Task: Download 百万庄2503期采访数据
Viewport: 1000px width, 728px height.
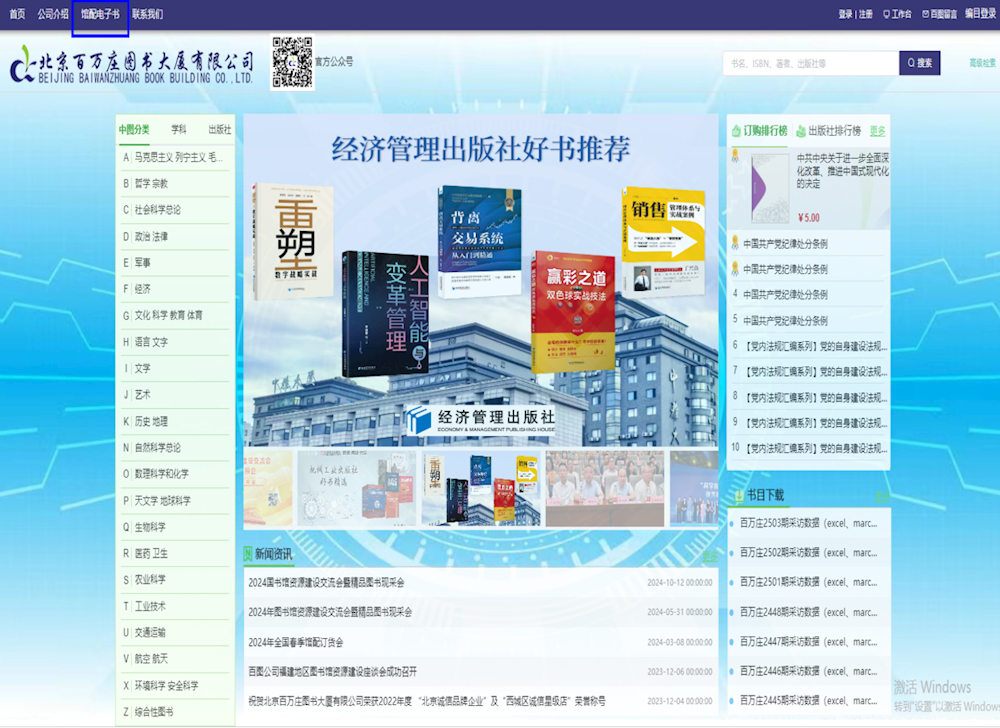Action: click(x=808, y=523)
